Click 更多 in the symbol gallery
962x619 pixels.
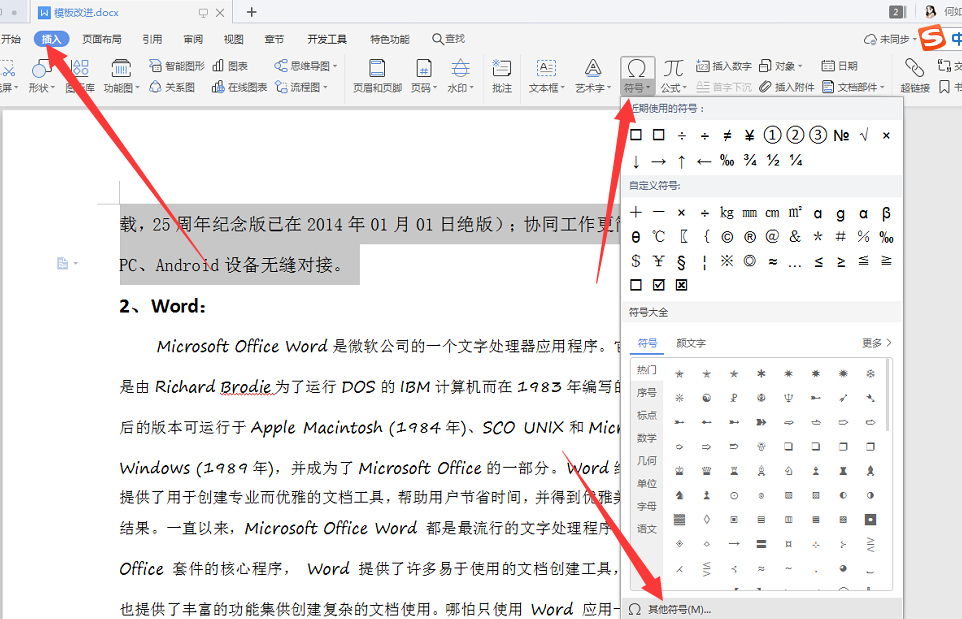(876, 343)
